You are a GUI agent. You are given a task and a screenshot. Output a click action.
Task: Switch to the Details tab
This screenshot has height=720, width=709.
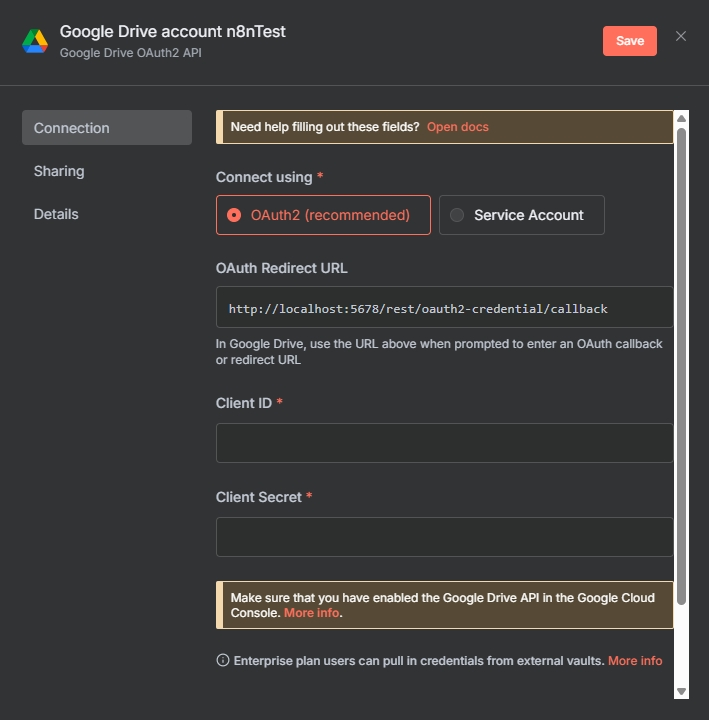(56, 214)
